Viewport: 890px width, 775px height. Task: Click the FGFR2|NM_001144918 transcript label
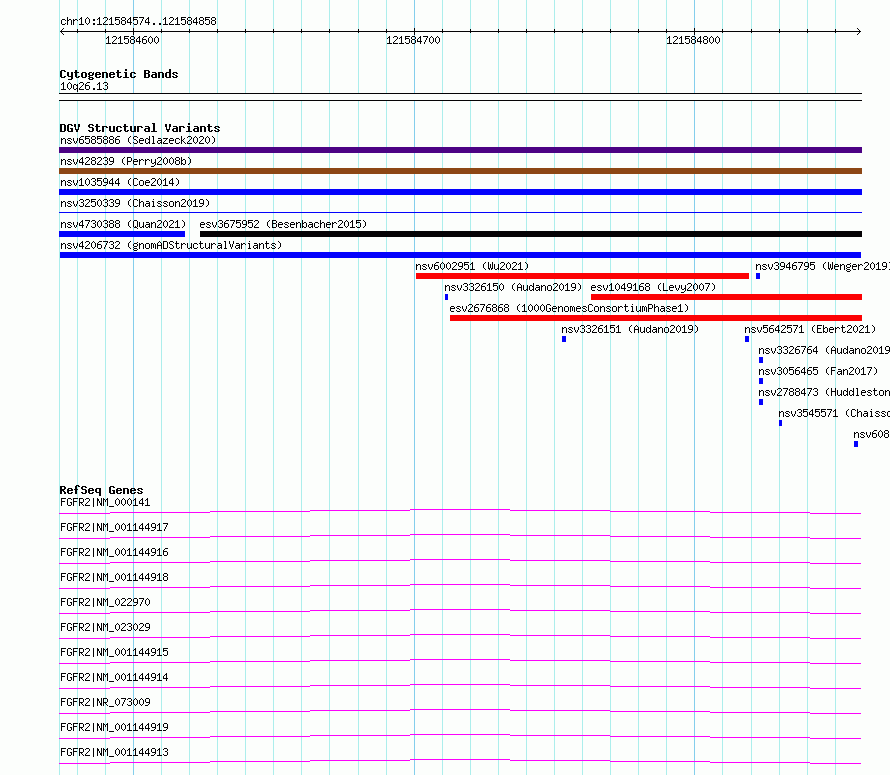pos(114,577)
